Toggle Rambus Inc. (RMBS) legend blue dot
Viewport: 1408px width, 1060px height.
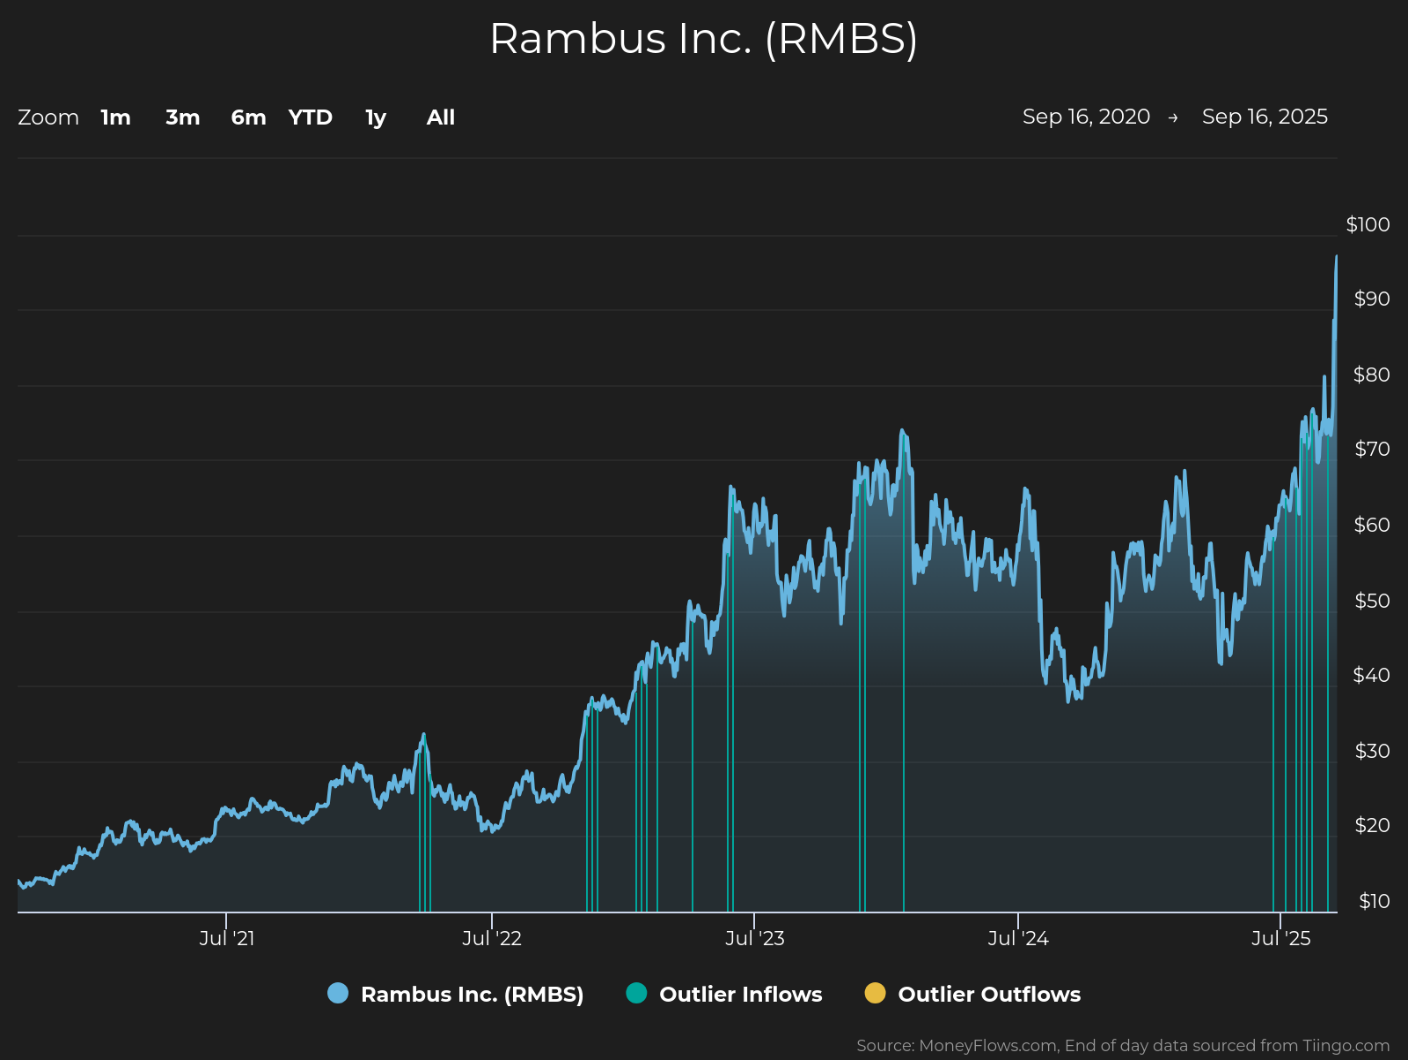(338, 993)
